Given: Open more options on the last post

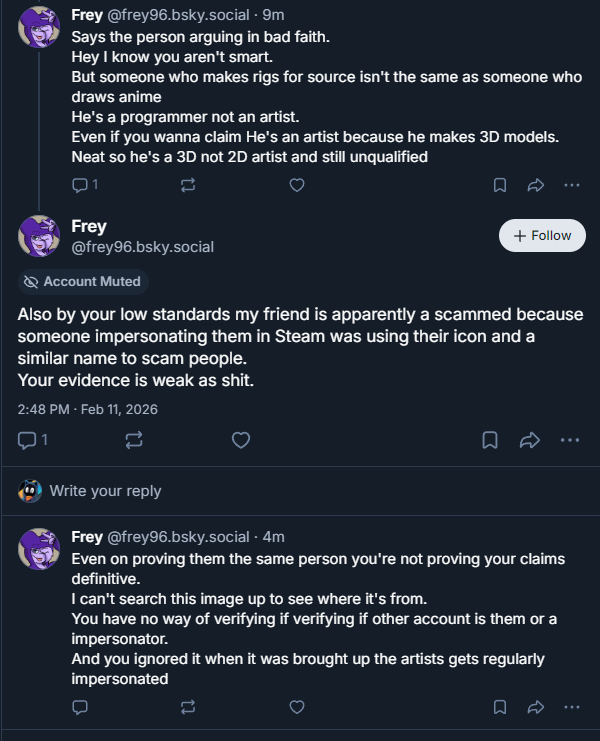Looking at the screenshot, I should (x=571, y=707).
